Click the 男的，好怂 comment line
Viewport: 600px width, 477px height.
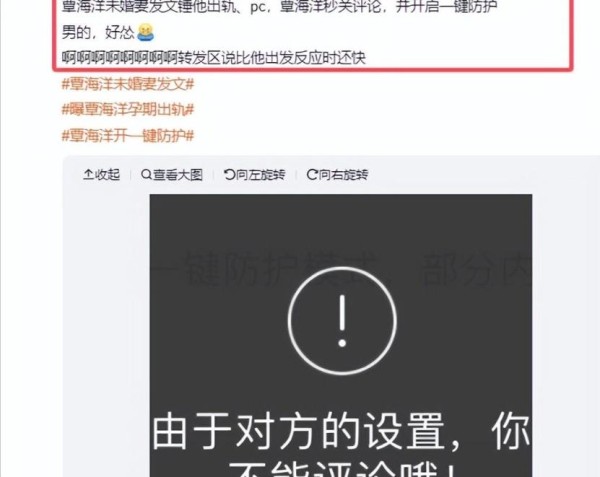tap(108, 33)
